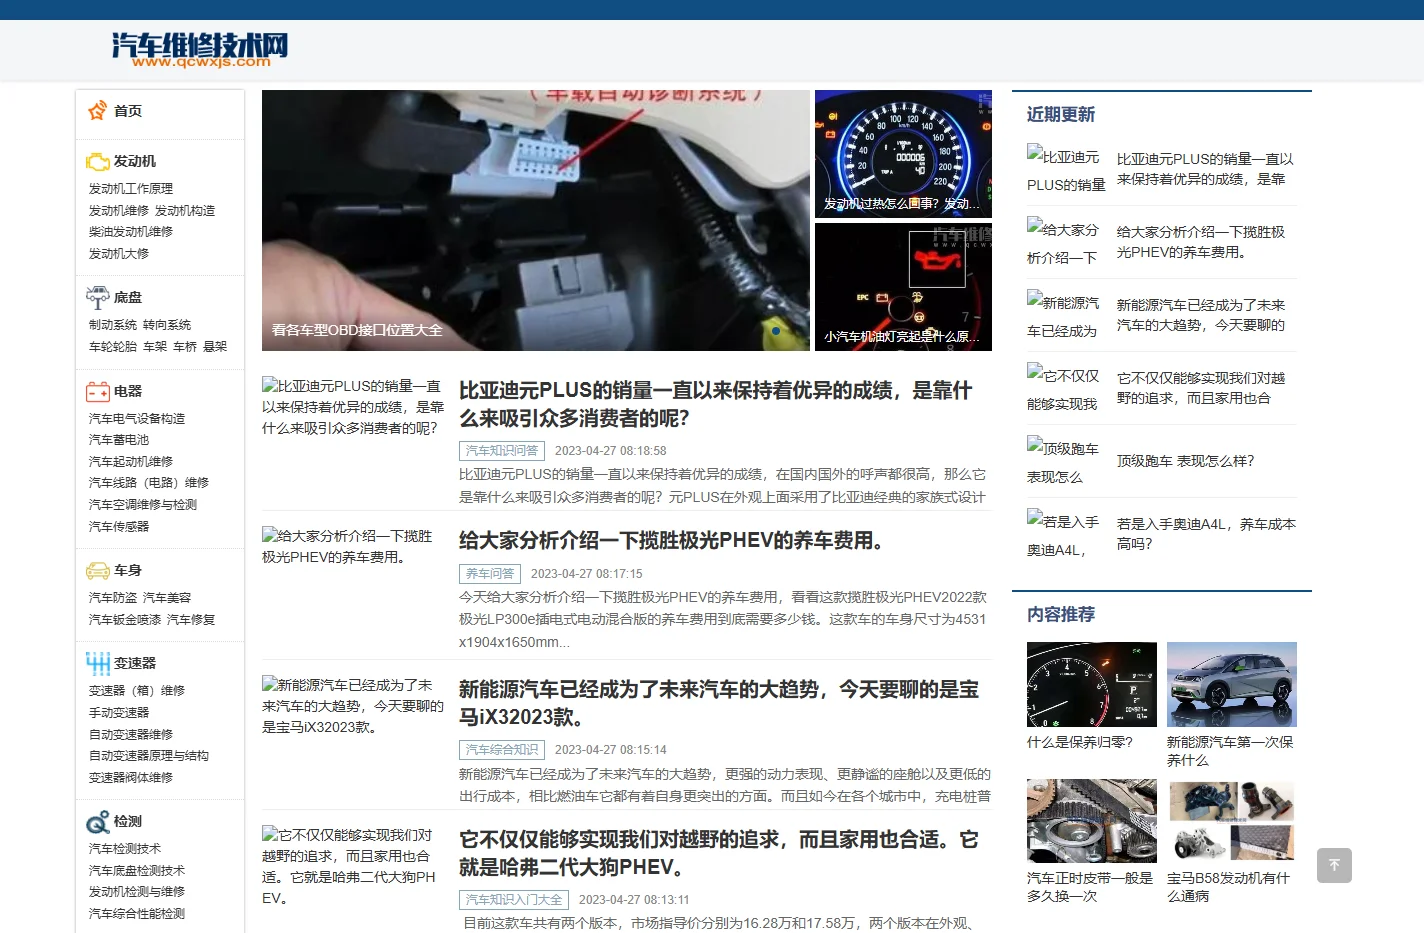
Task: Open the OBD接口位置大全 slider banner
Action: tap(536, 220)
